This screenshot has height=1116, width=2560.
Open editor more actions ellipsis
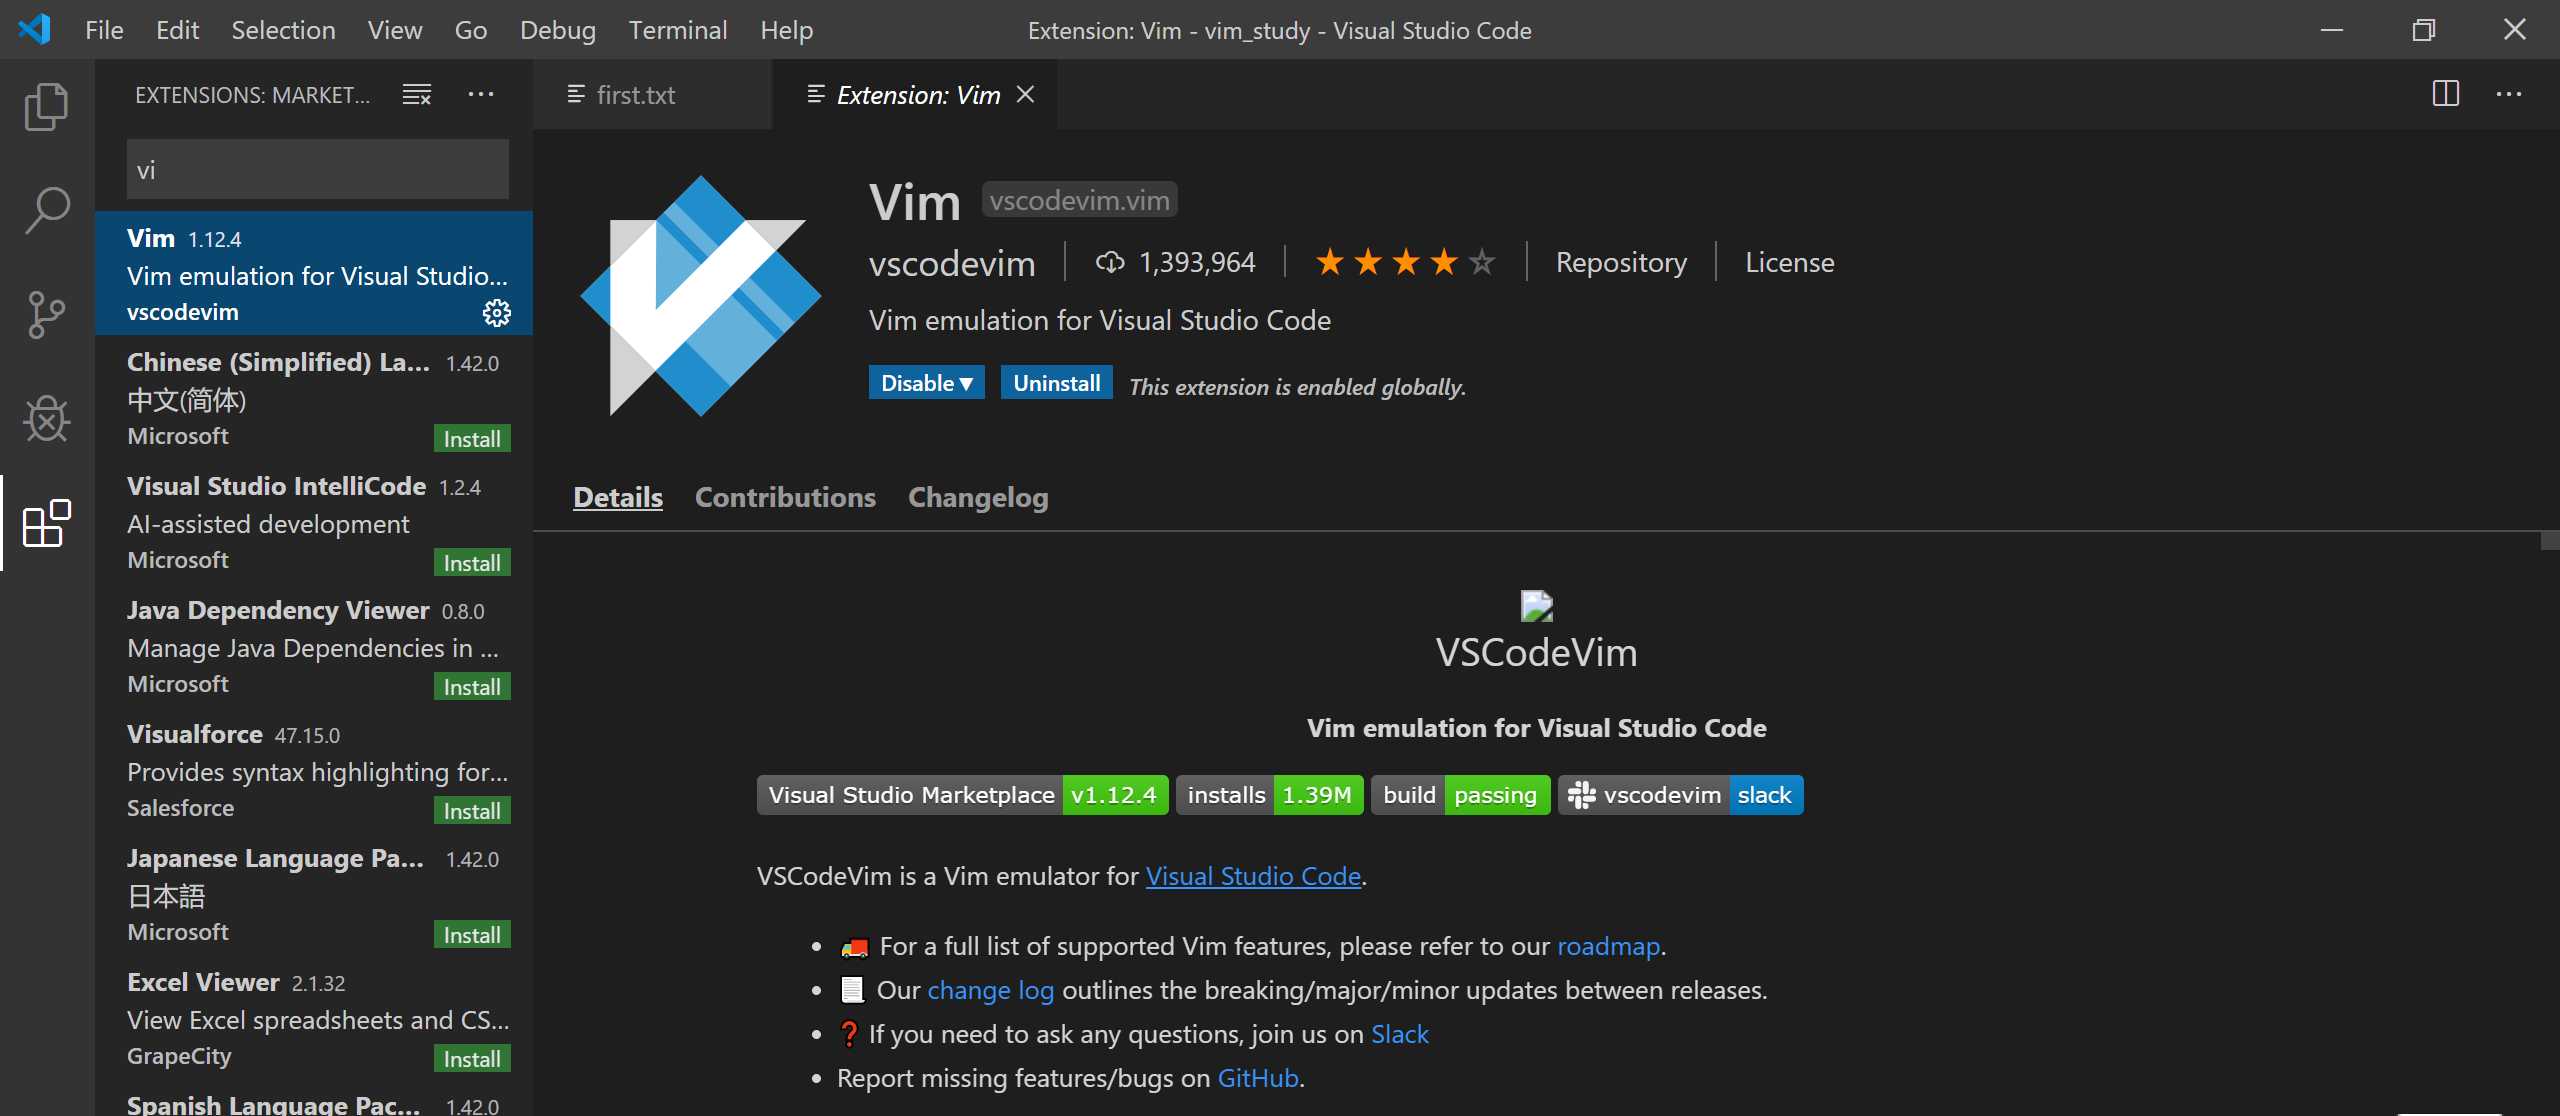pos(2509,94)
